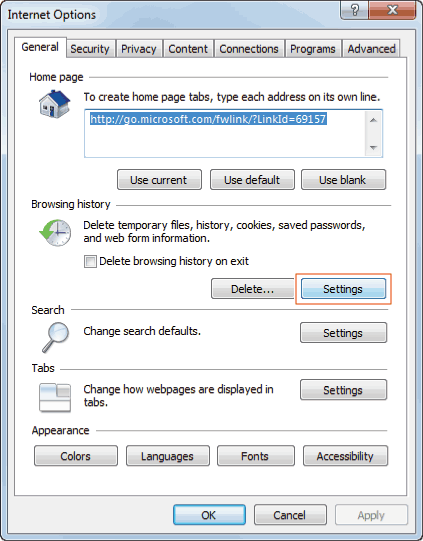Click the Use default button

[x=252, y=180]
